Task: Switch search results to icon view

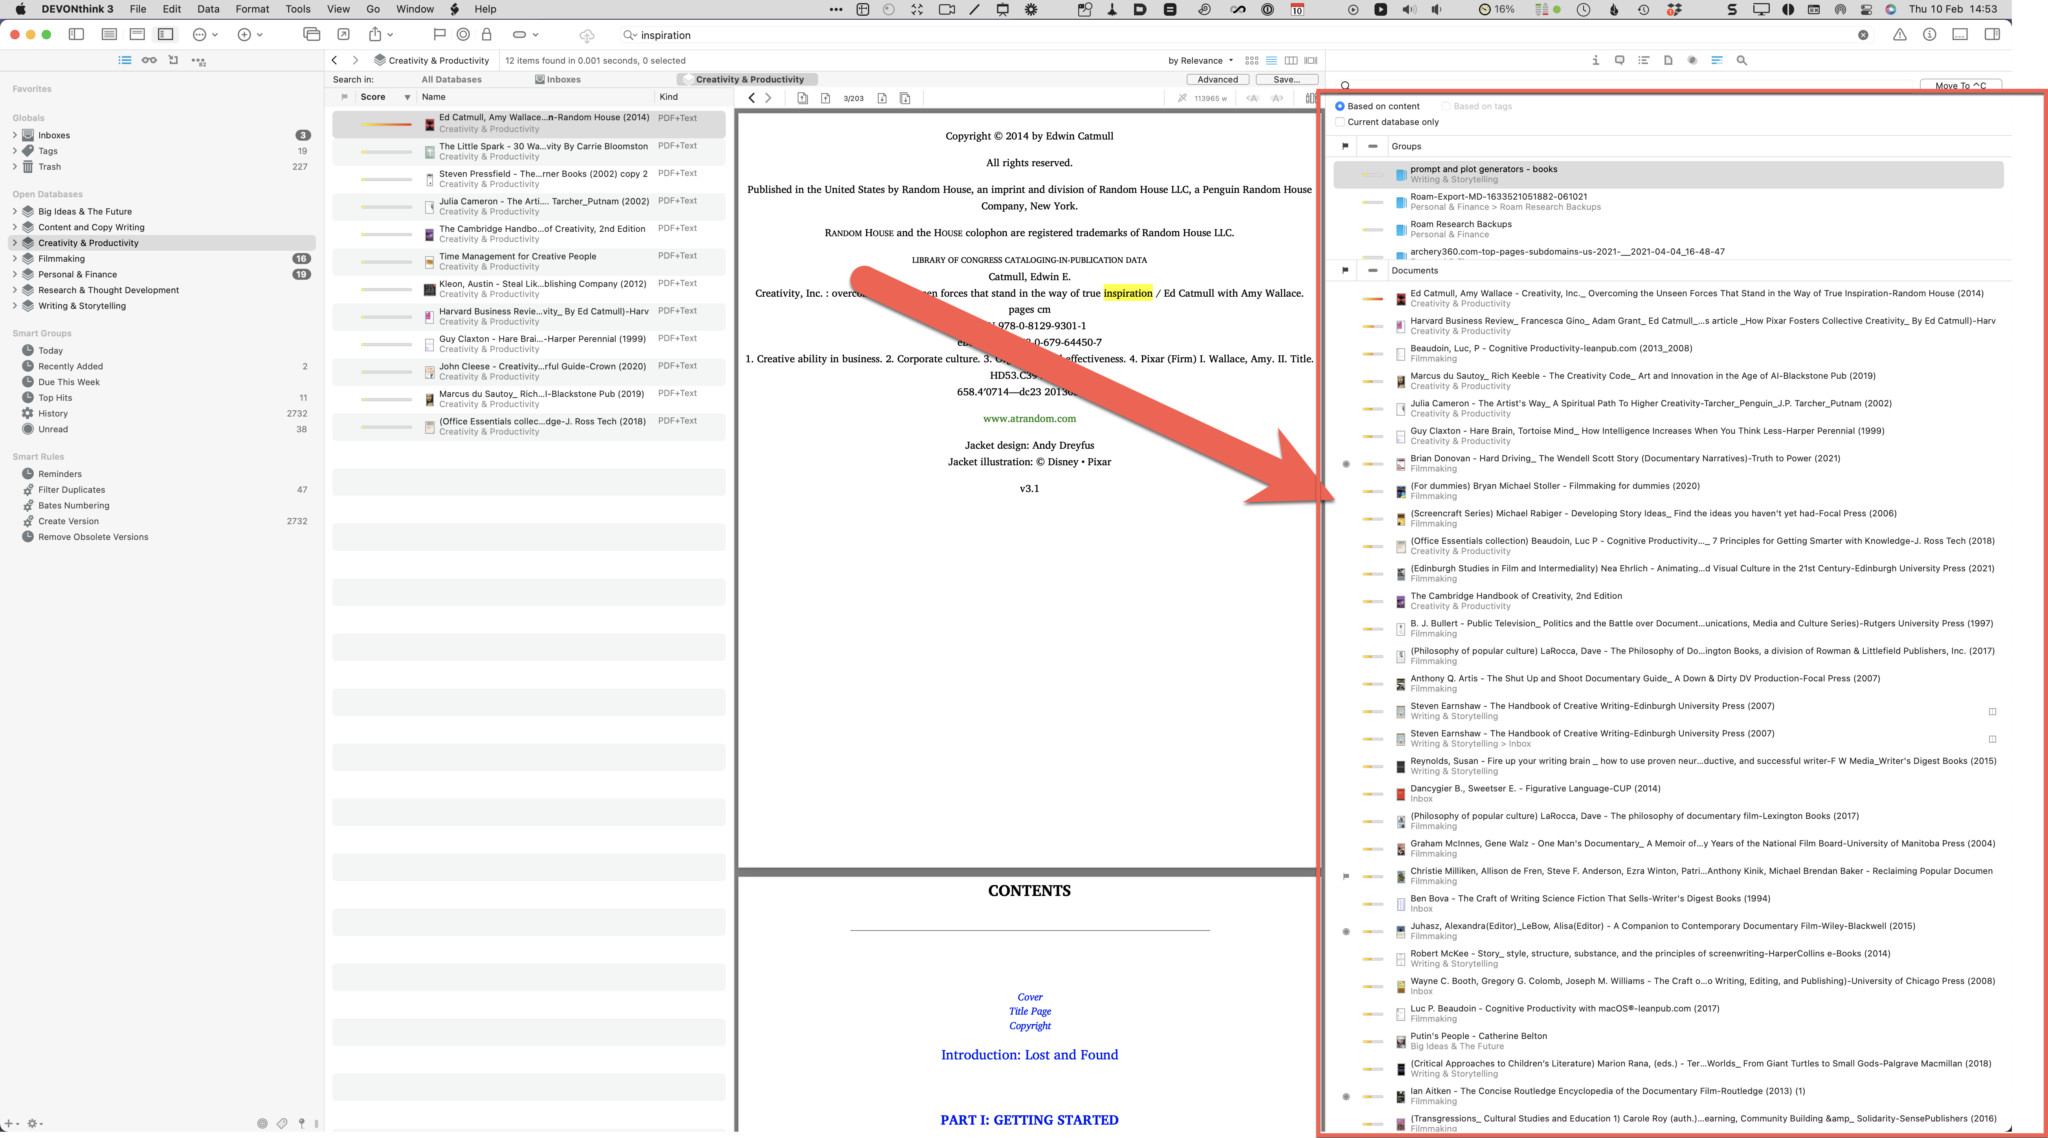Action: pos(1252,60)
